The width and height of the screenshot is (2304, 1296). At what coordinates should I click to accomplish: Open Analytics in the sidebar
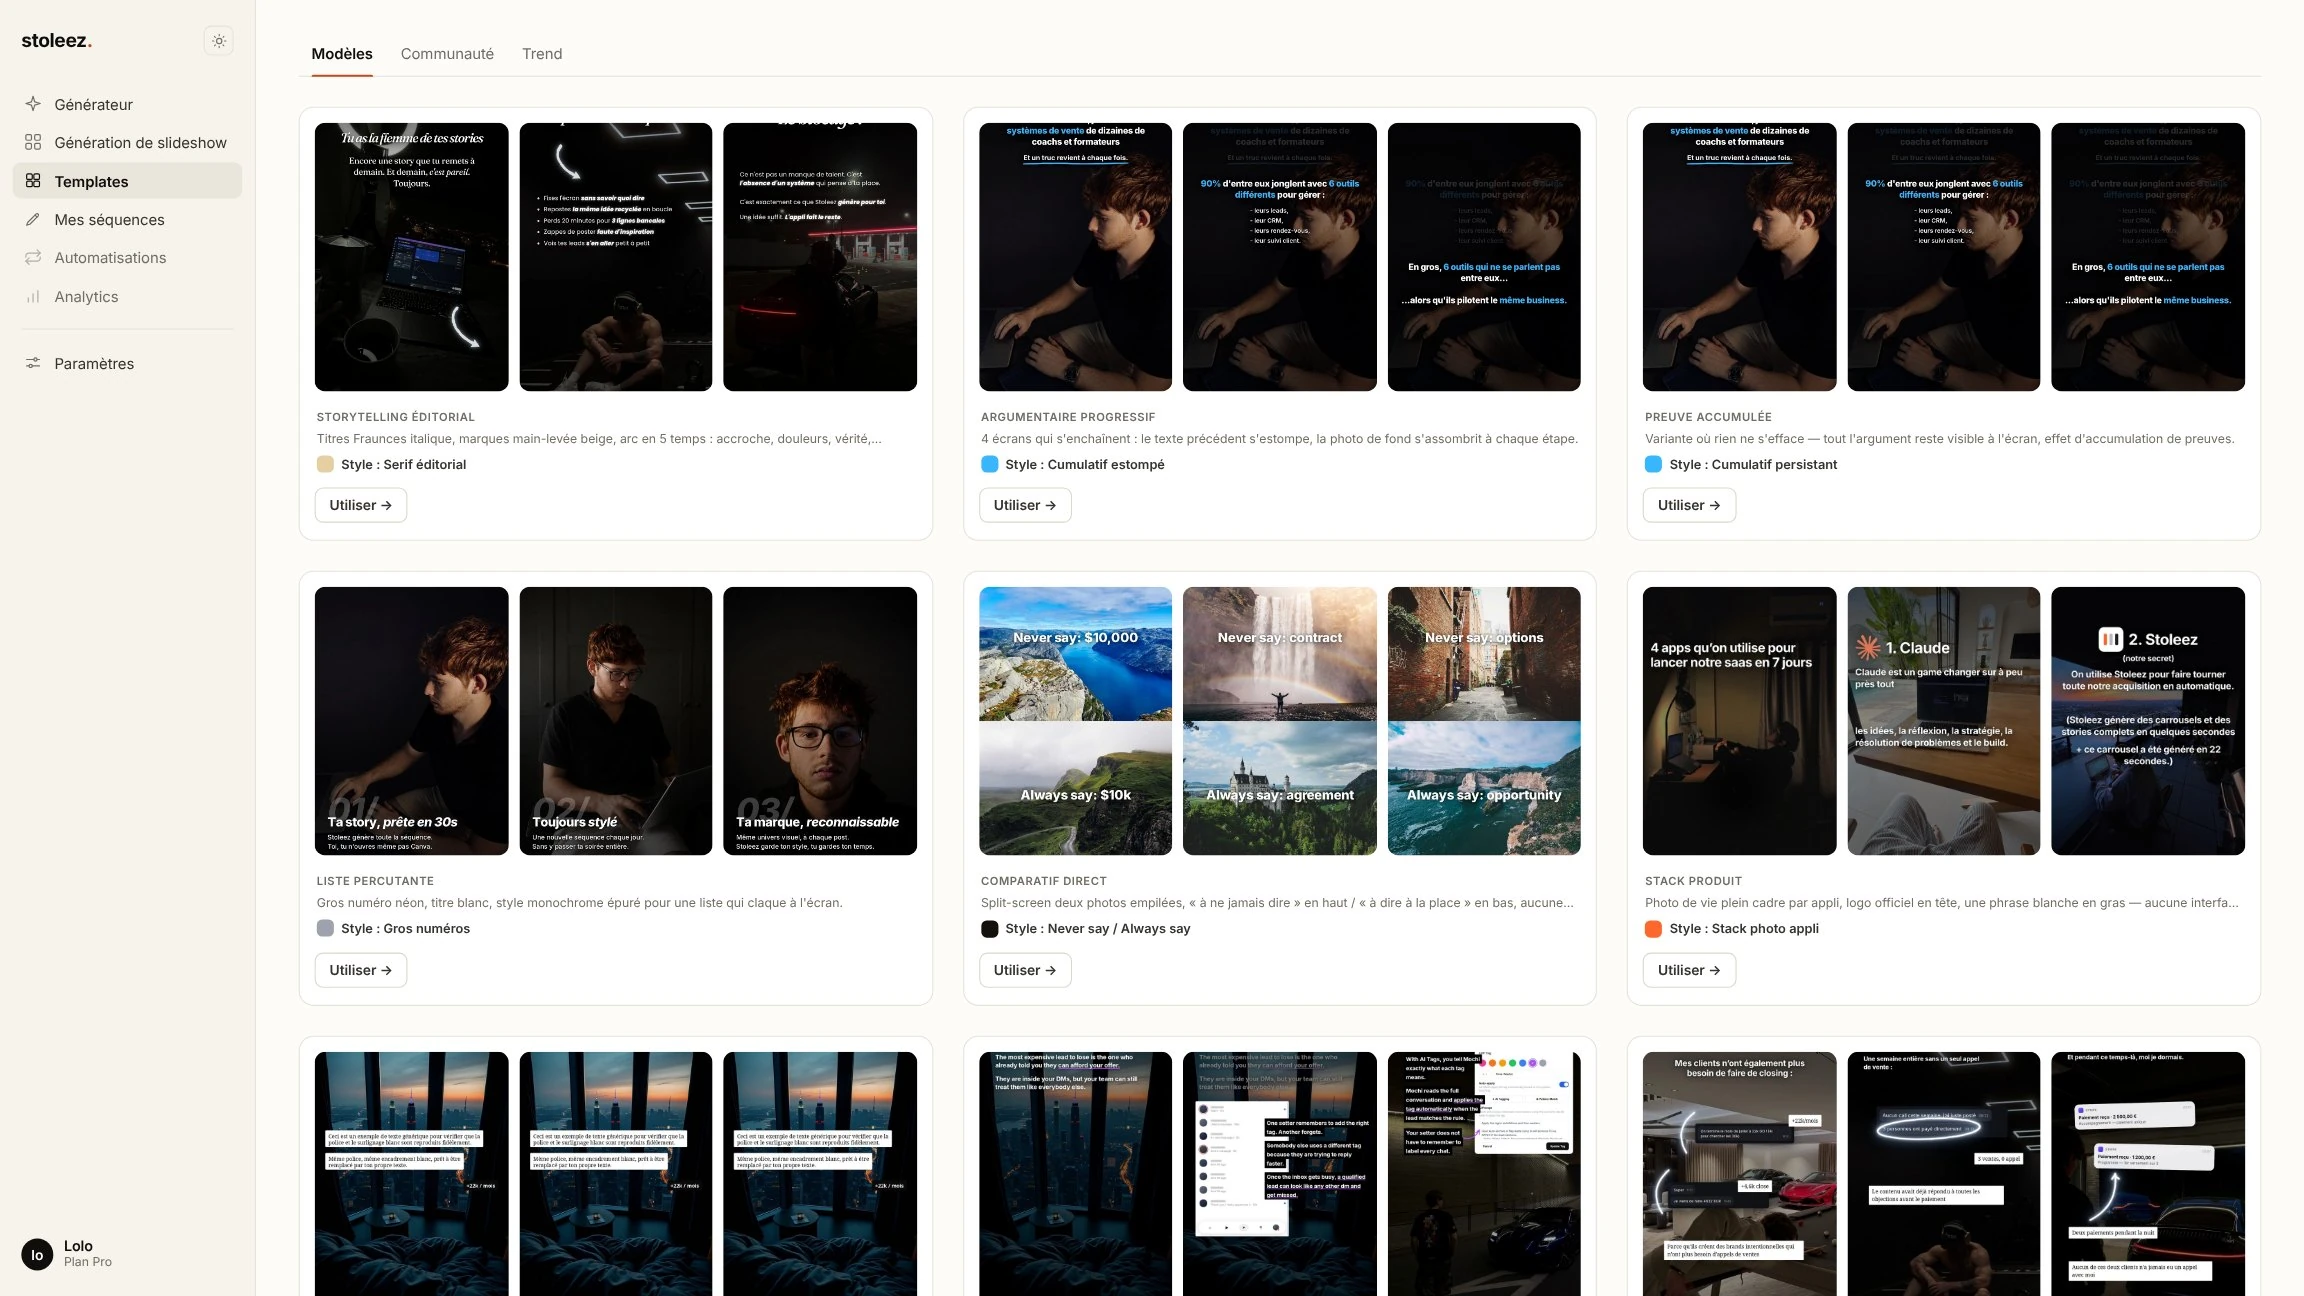coord(128,296)
